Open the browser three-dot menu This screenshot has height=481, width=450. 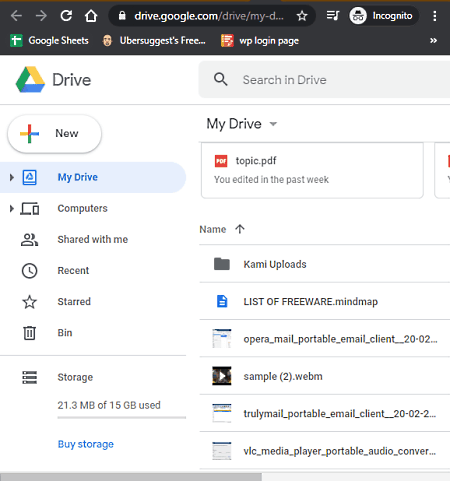click(435, 16)
